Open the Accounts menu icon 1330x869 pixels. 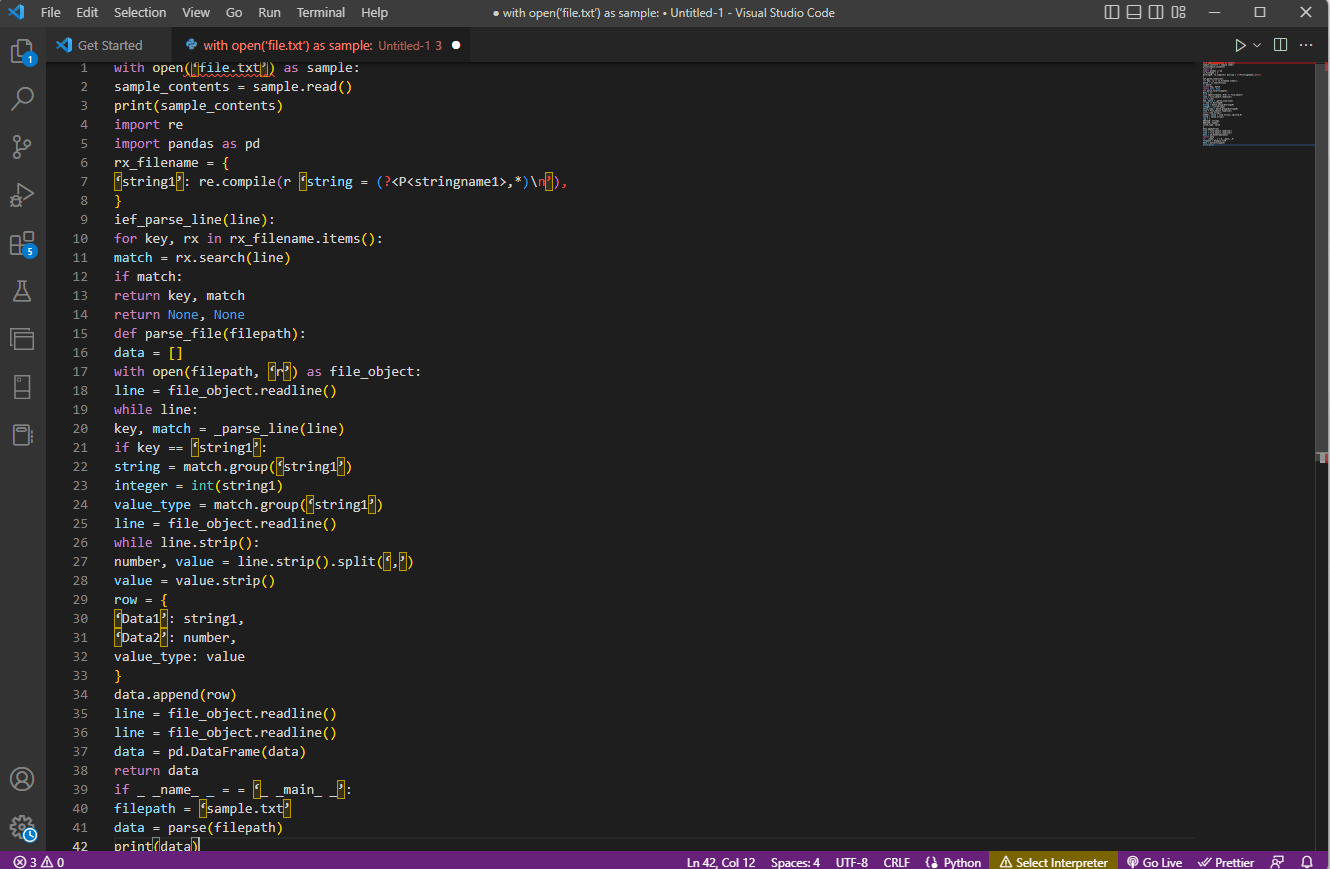pos(22,779)
